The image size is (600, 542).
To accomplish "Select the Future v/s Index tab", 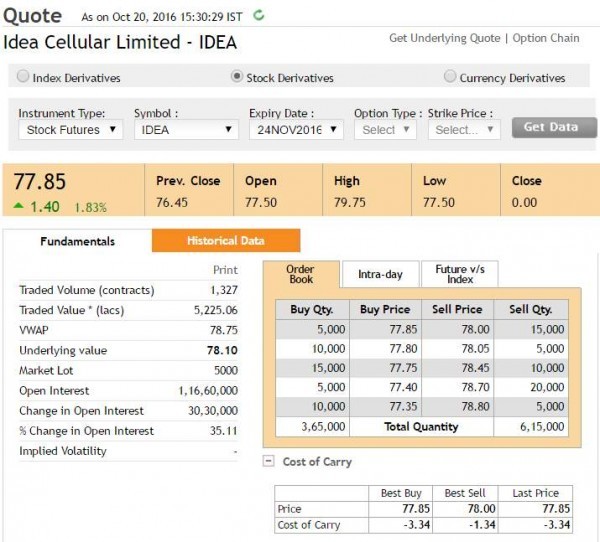I will [460, 274].
